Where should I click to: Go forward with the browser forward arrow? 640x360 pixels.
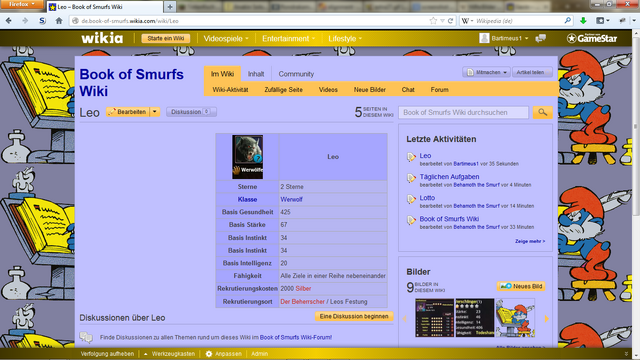click(25, 20)
